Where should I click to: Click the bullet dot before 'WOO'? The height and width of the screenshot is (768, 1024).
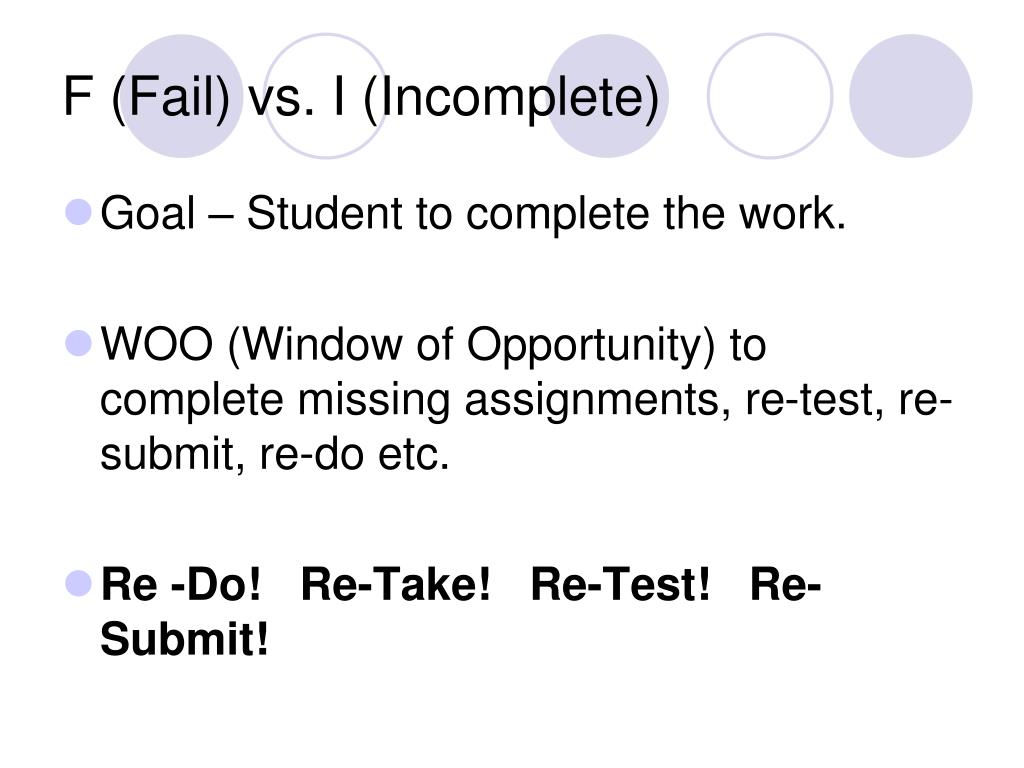point(79,343)
